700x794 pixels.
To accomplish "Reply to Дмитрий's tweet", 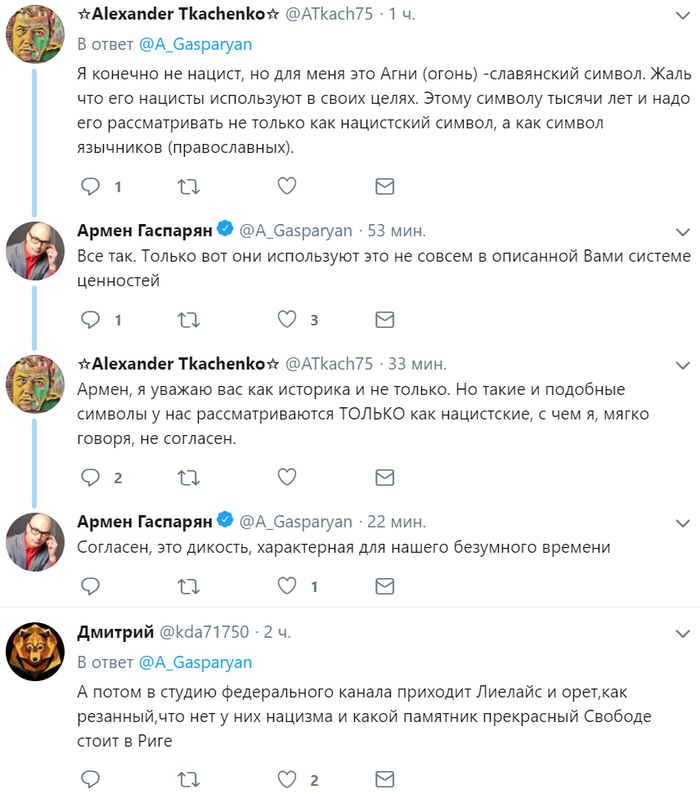I will tap(91, 779).
